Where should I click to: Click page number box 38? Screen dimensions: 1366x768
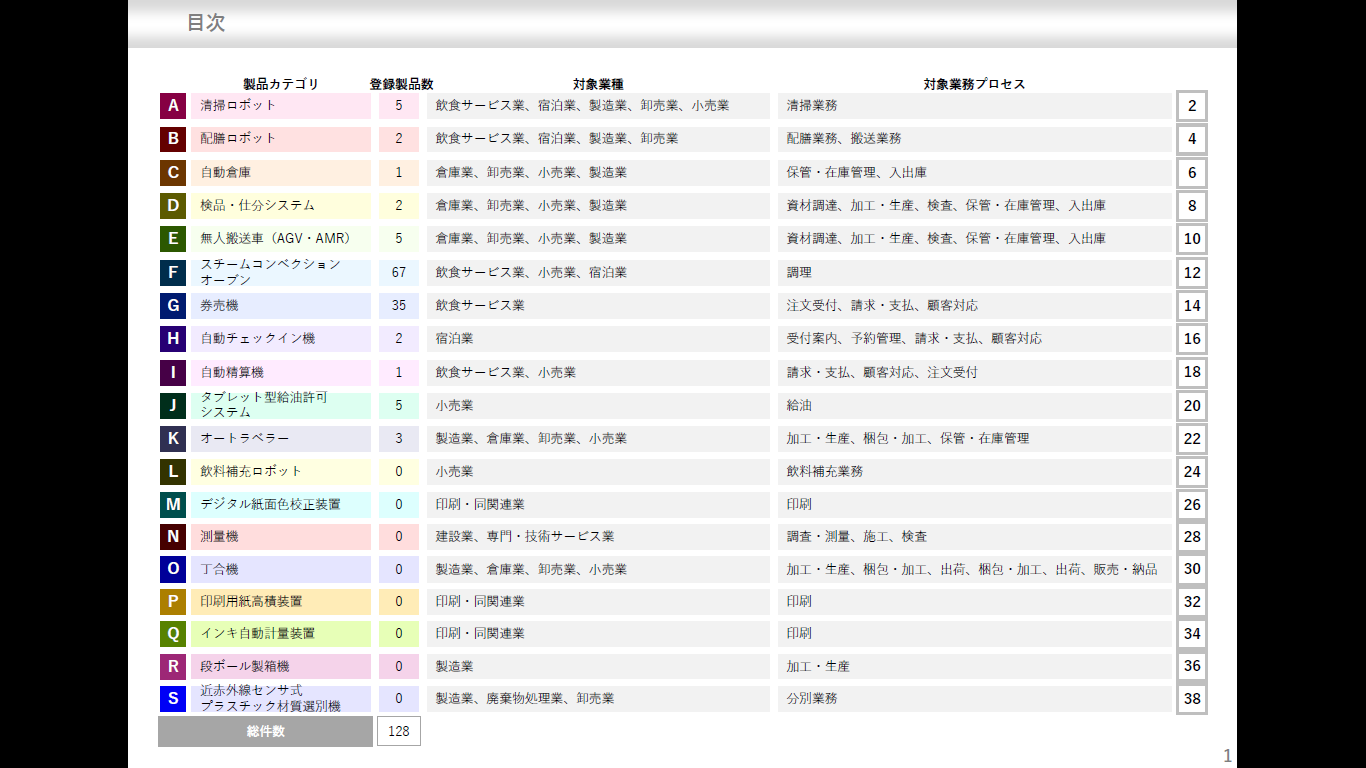[1192, 699]
